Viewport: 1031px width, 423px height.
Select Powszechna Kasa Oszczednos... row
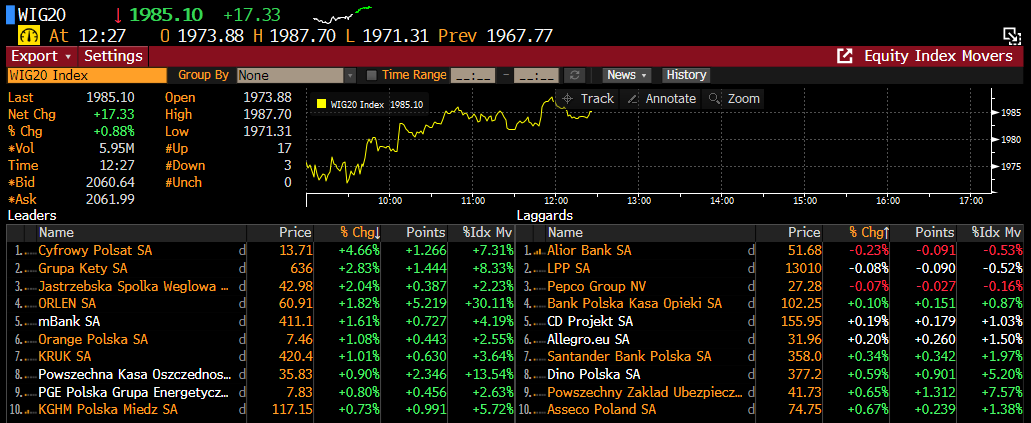point(260,374)
